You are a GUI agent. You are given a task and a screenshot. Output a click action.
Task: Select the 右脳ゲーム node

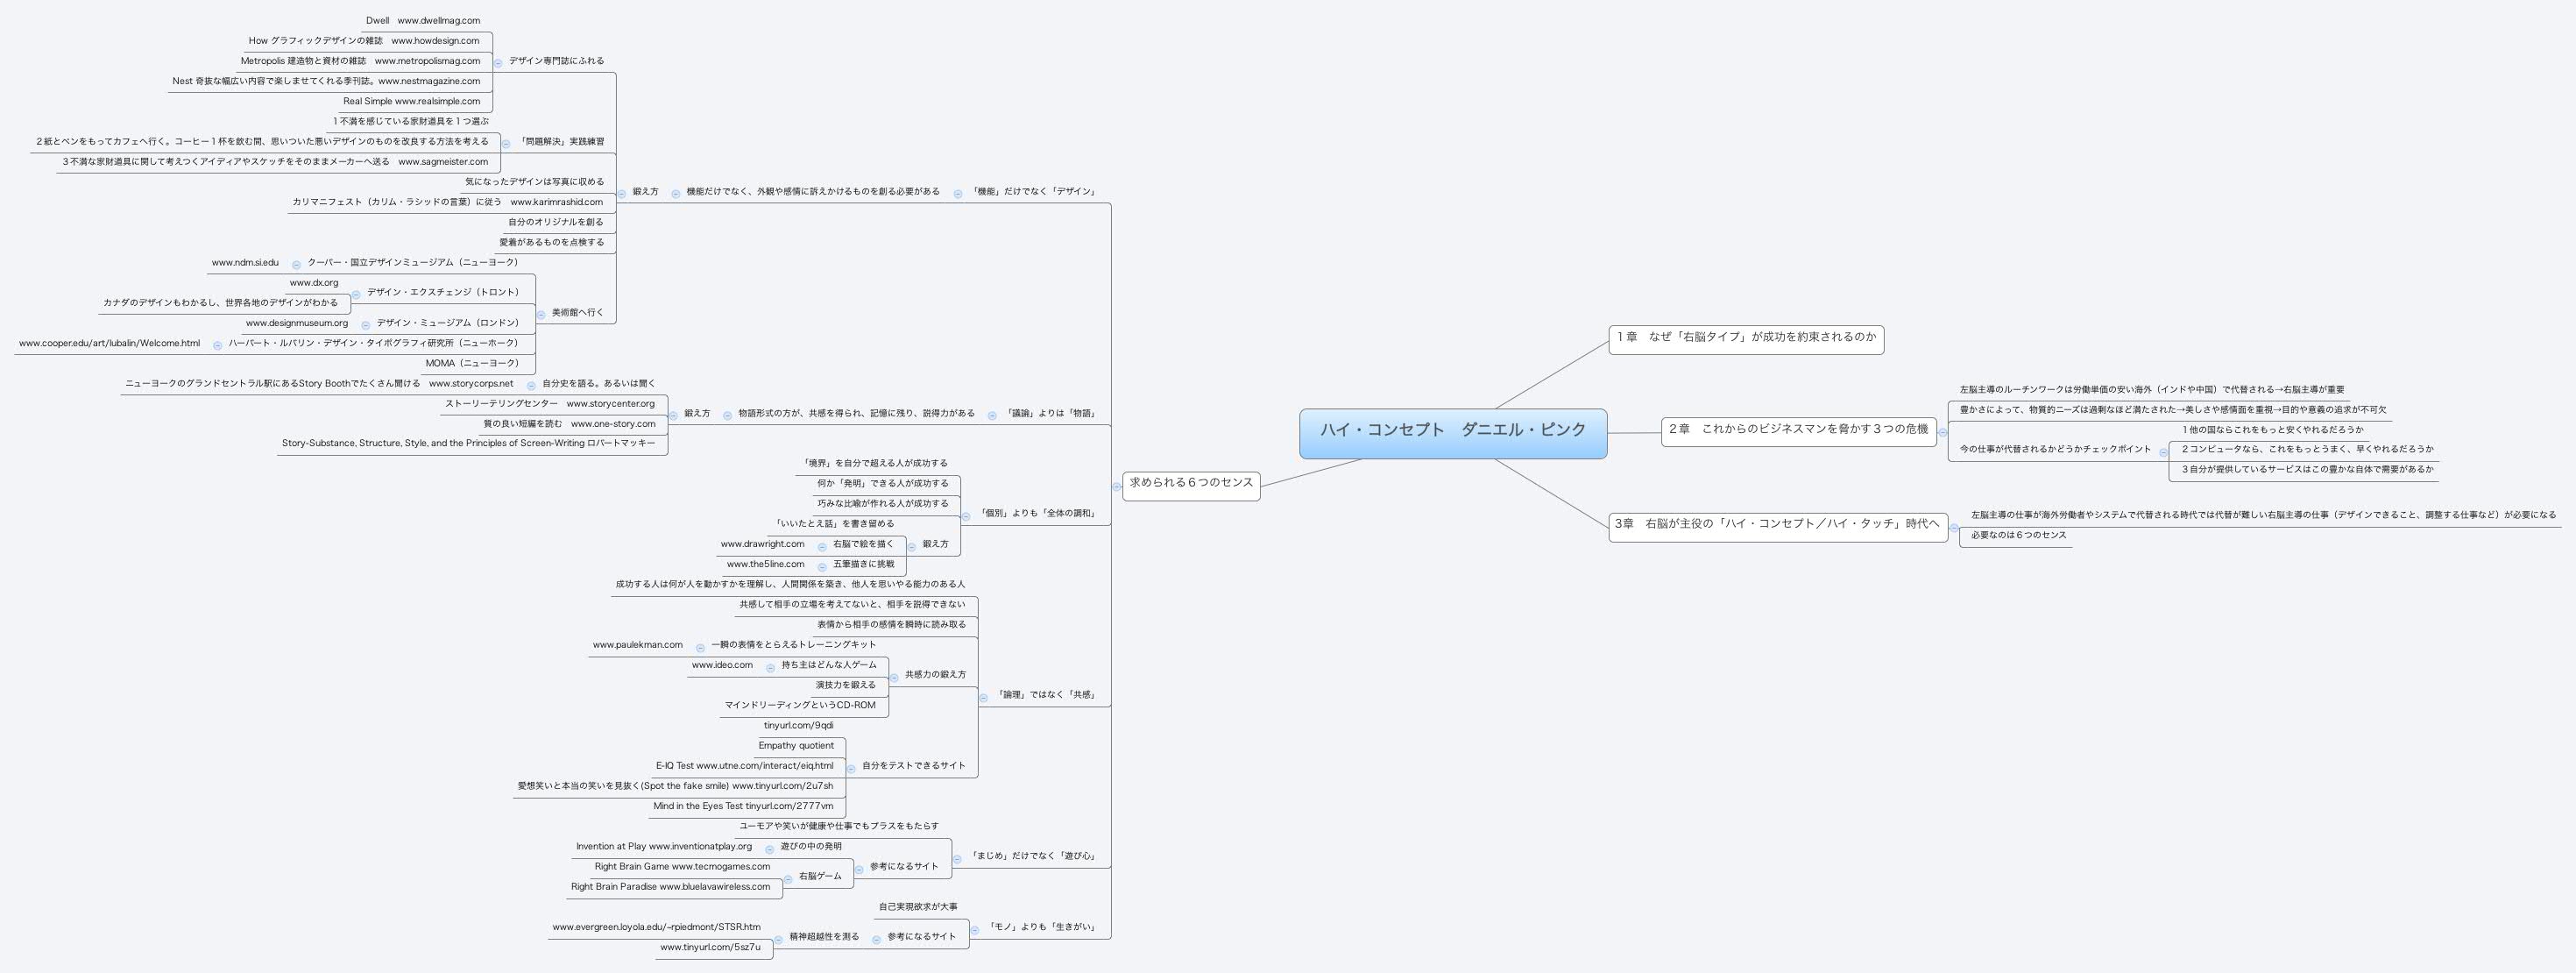pos(819,875)
